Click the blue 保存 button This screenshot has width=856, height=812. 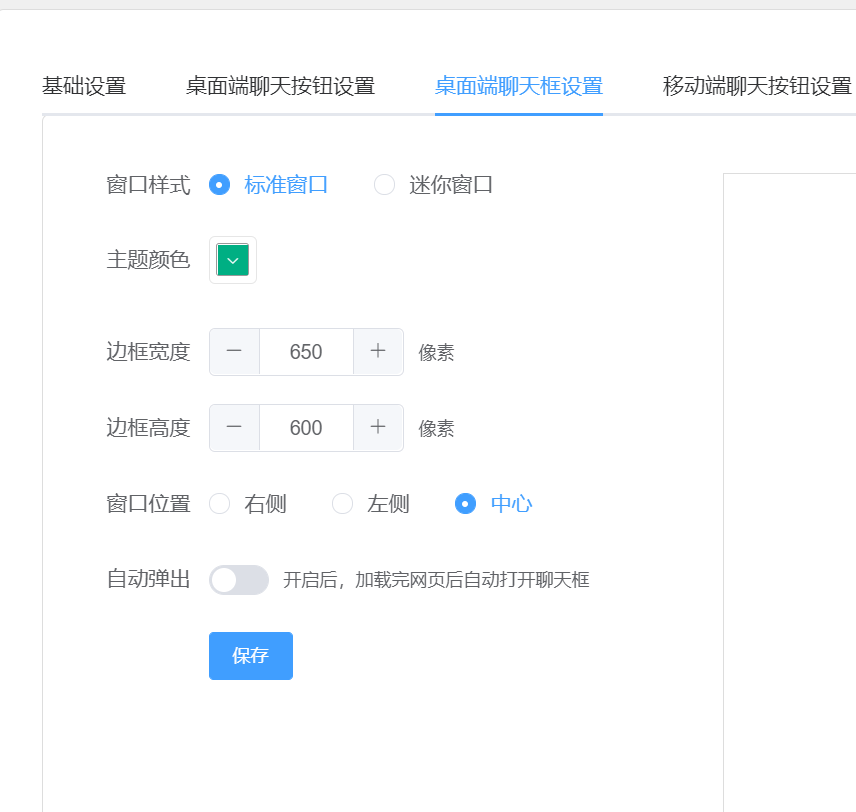click(251, 656)
